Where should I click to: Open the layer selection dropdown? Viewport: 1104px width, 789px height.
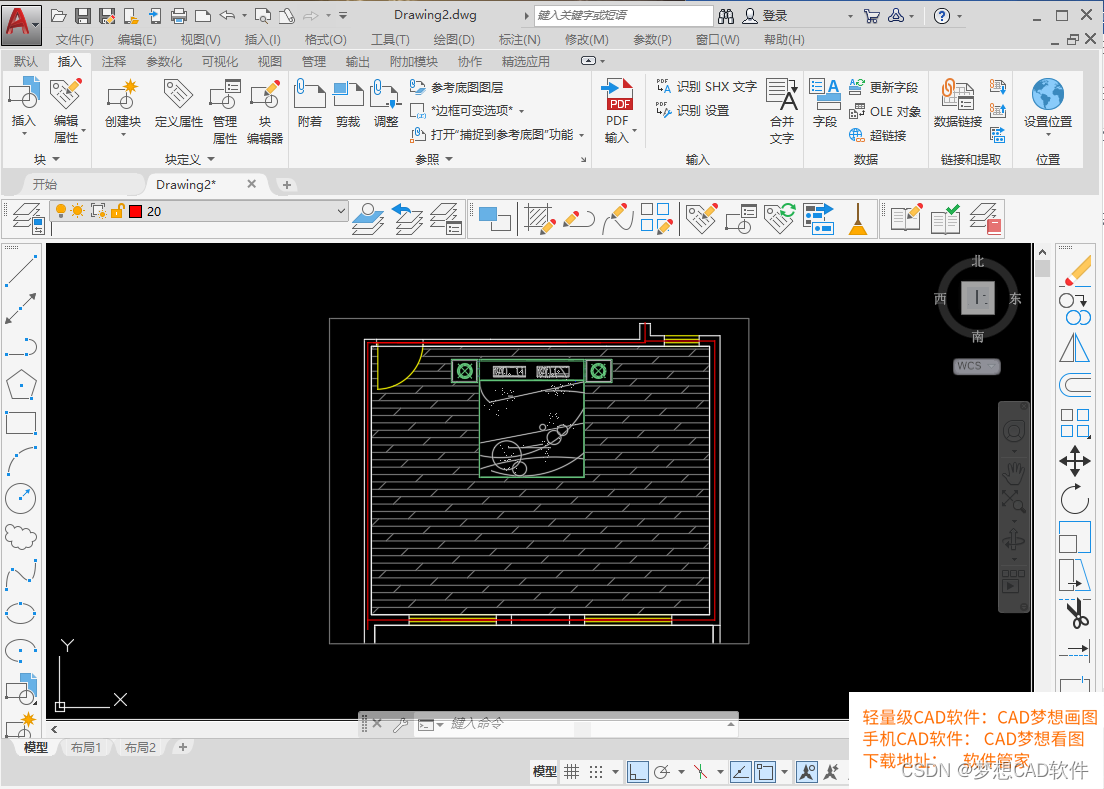(341, 210)
